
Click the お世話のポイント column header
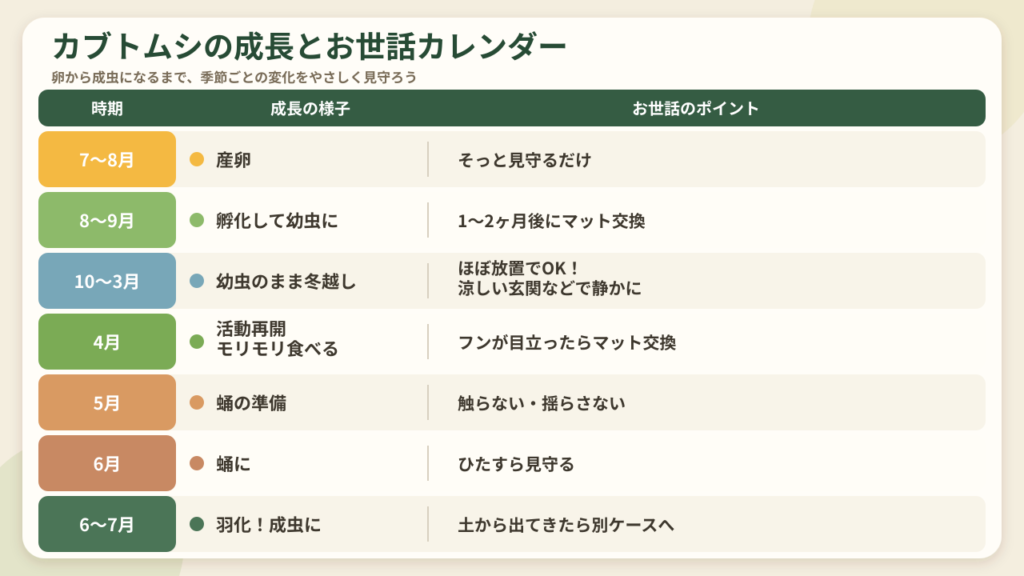[696, 108]
